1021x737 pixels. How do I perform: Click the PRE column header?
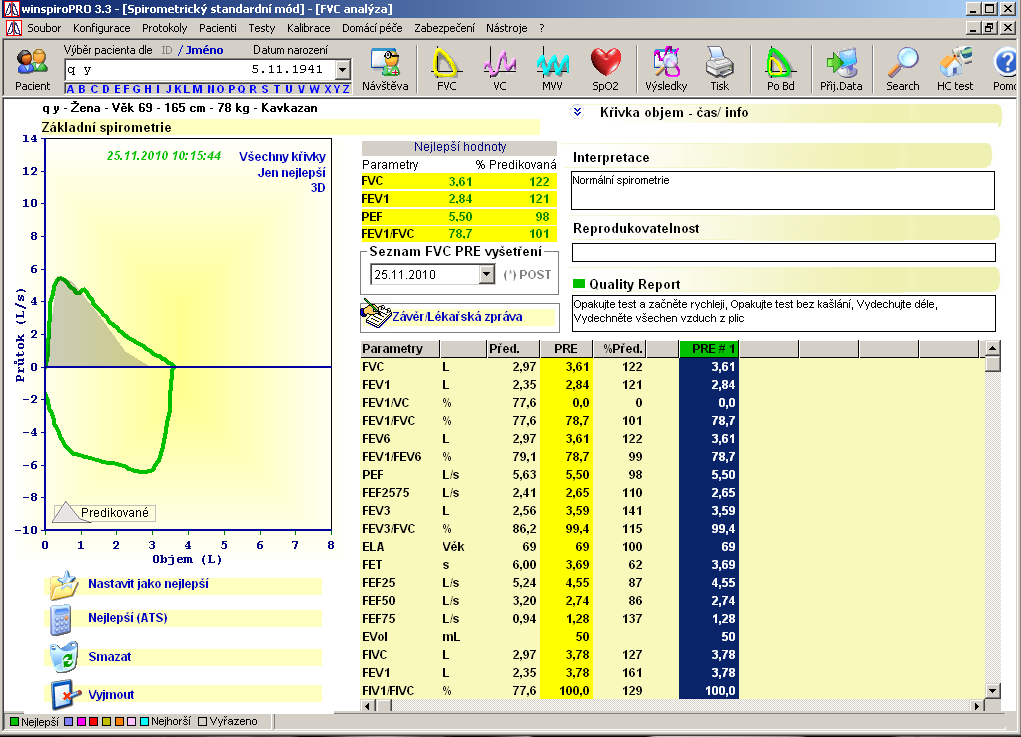coord(566,349)
